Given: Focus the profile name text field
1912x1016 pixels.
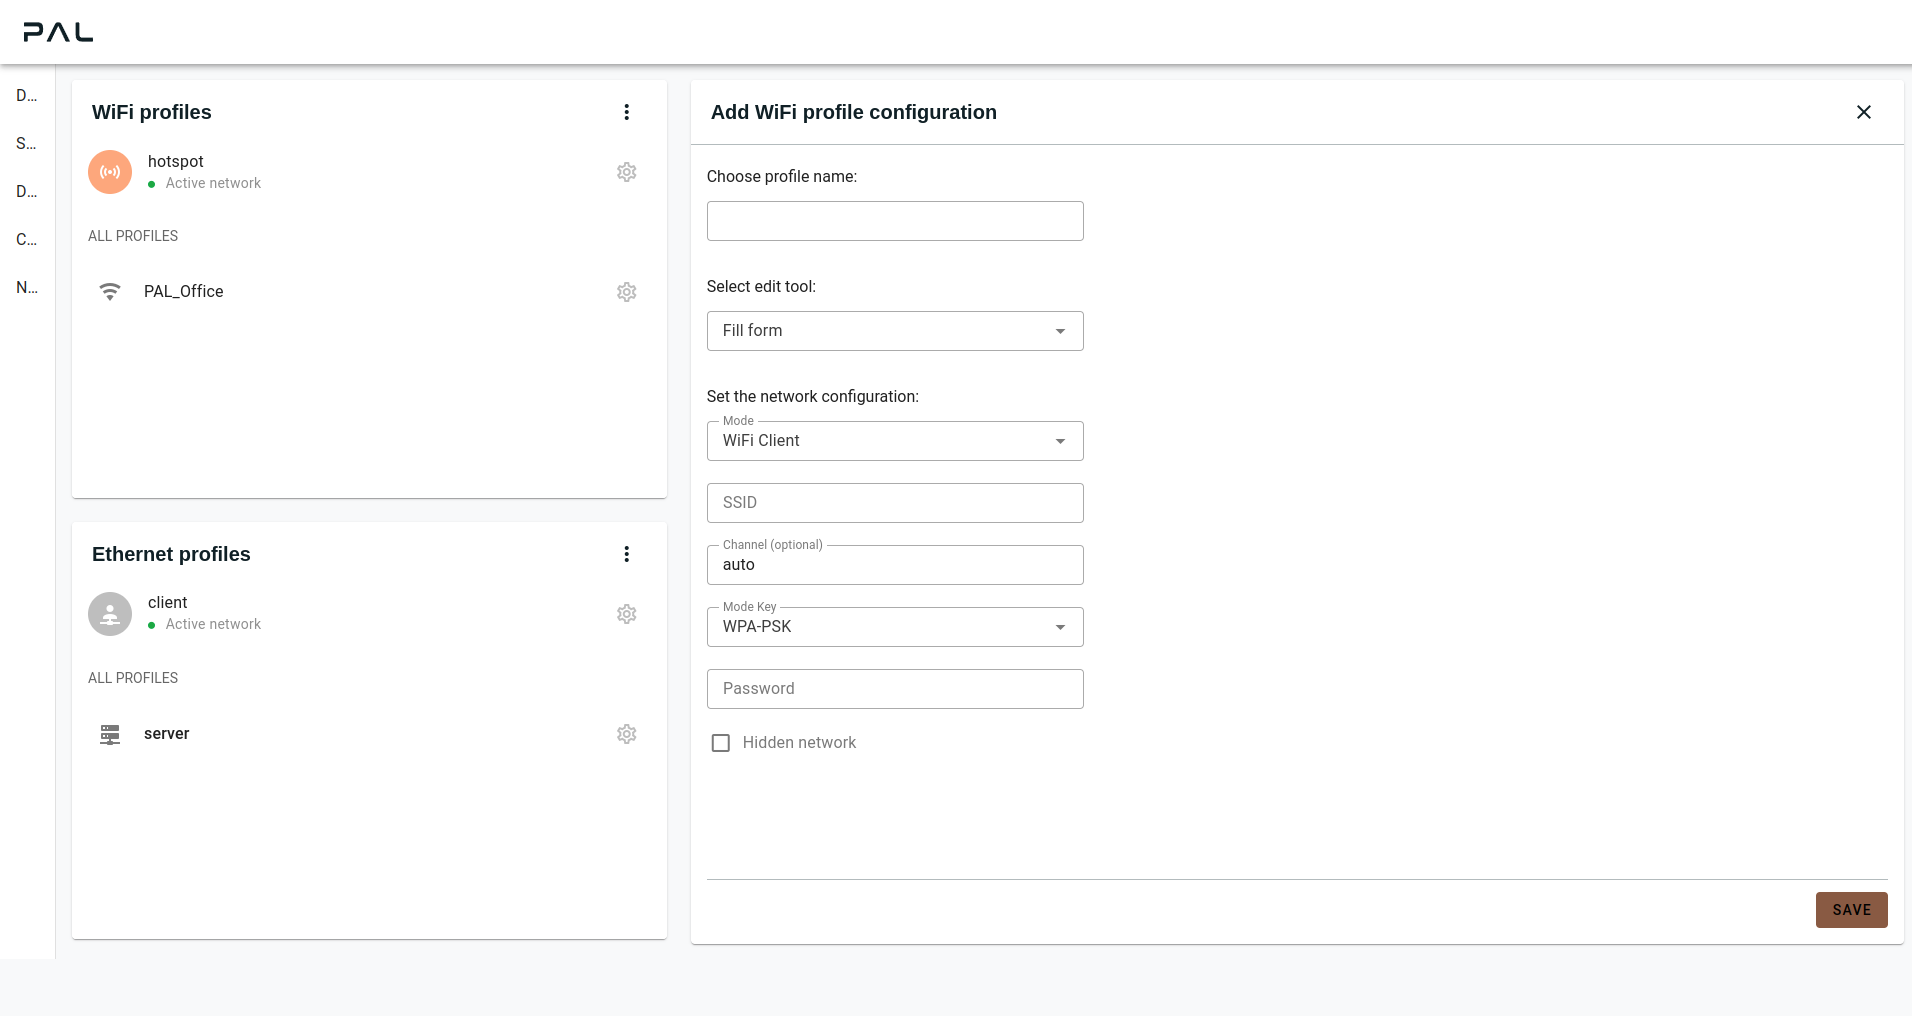Looking at the screenshot, I should click(x=894, y=221).
